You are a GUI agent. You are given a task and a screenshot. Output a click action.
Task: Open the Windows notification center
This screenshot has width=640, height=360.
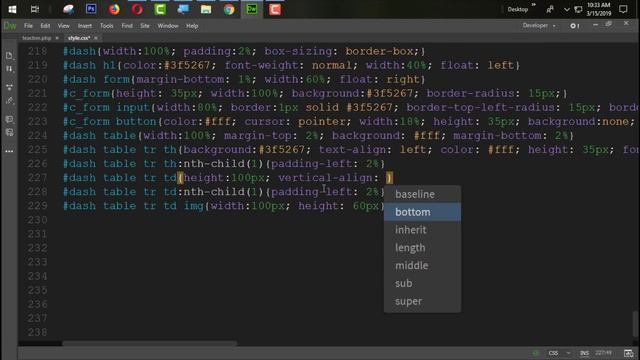coord(623,9)
